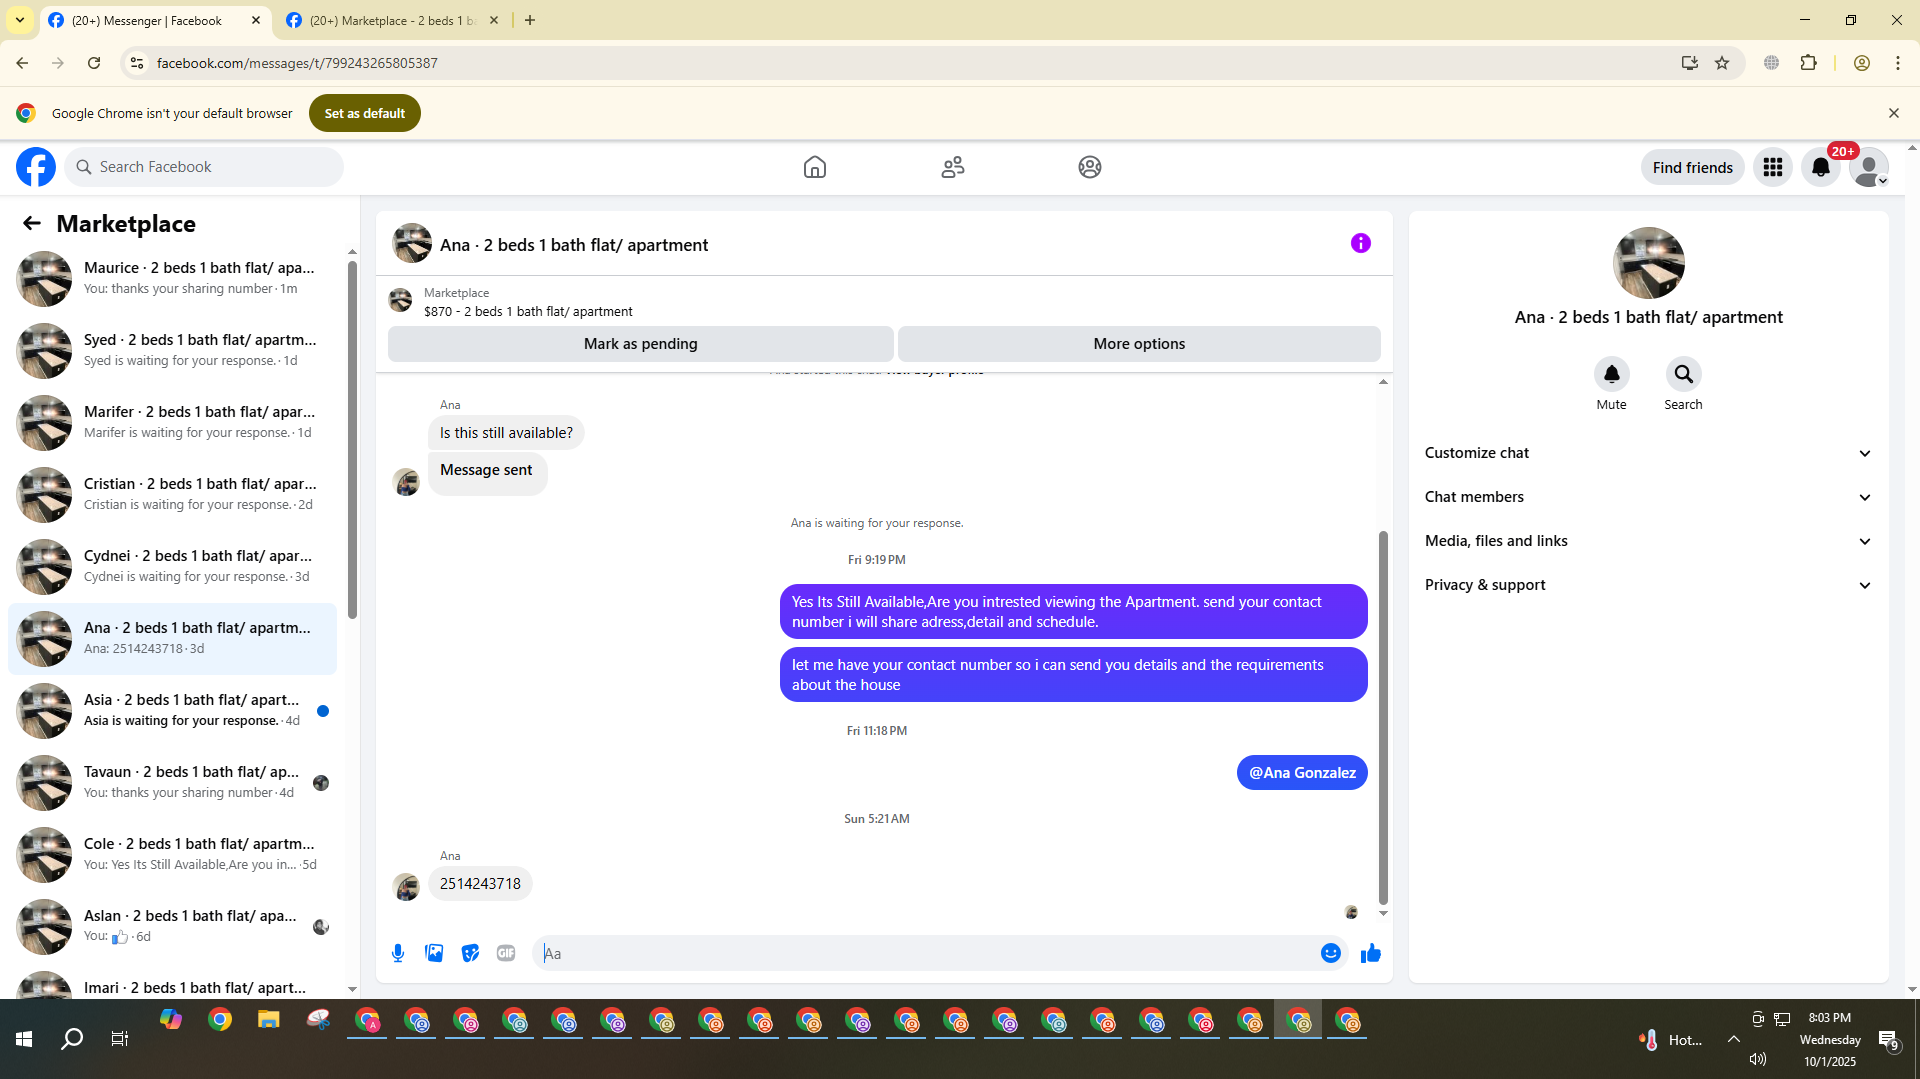Expand Privacy & support section
The height and width of the screenshot is (1079, 1920).
click(x=1648, y=585)
